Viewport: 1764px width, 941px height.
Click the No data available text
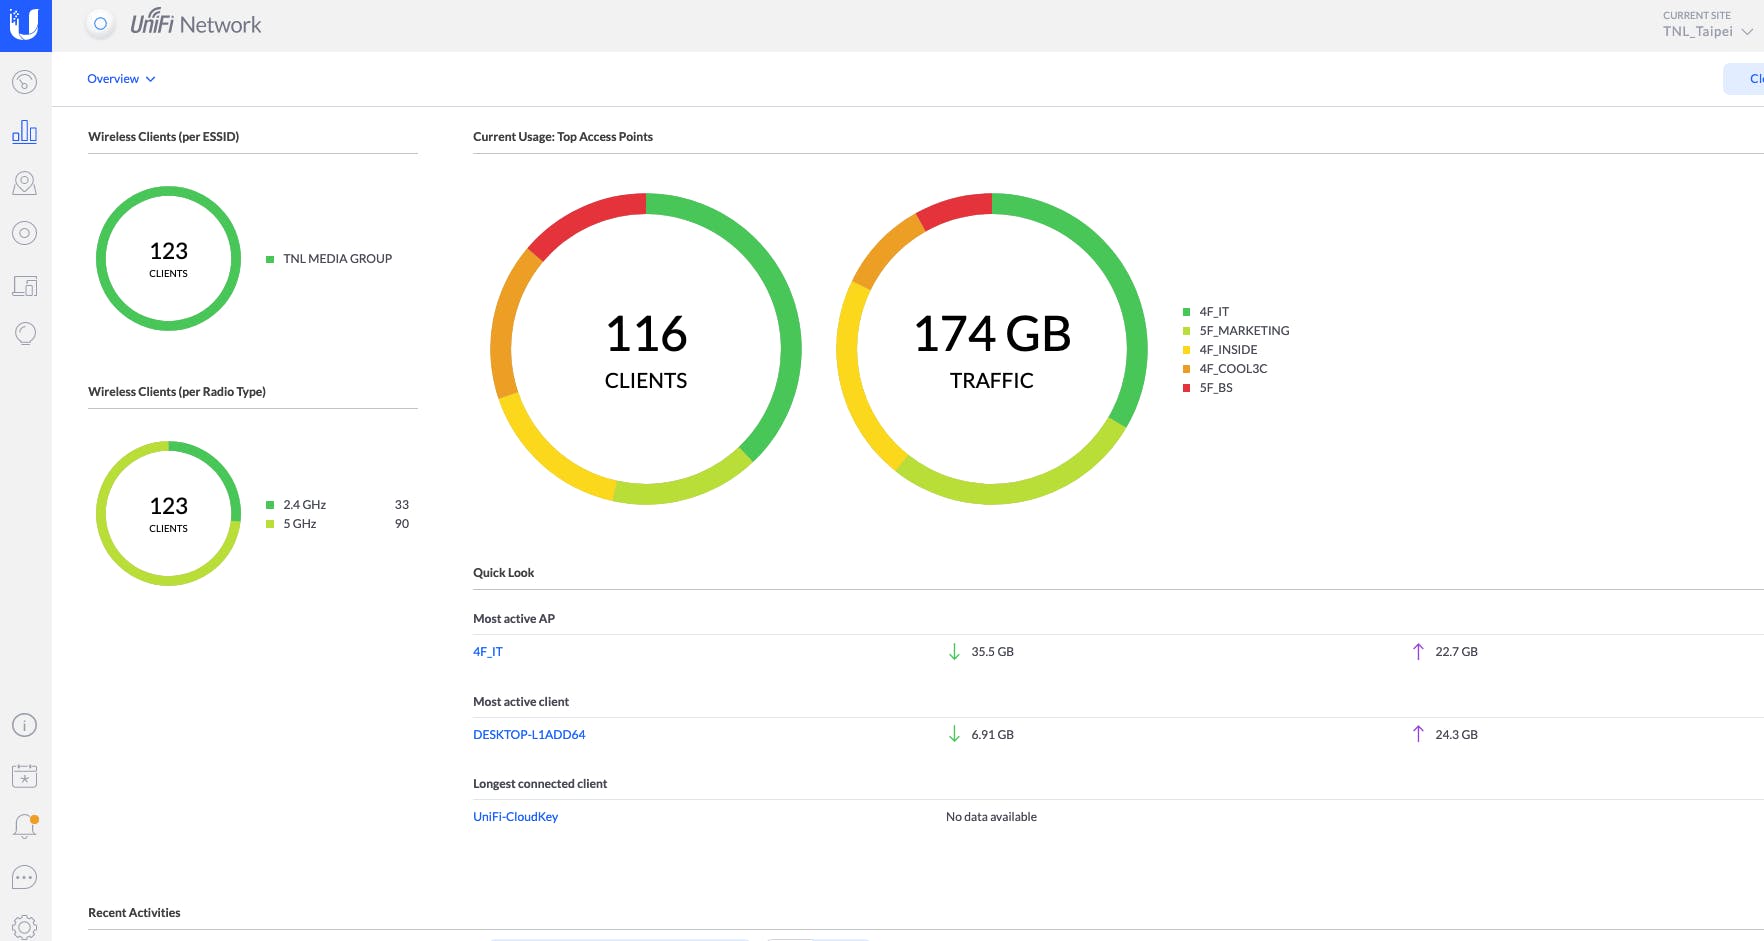point(991,817)
